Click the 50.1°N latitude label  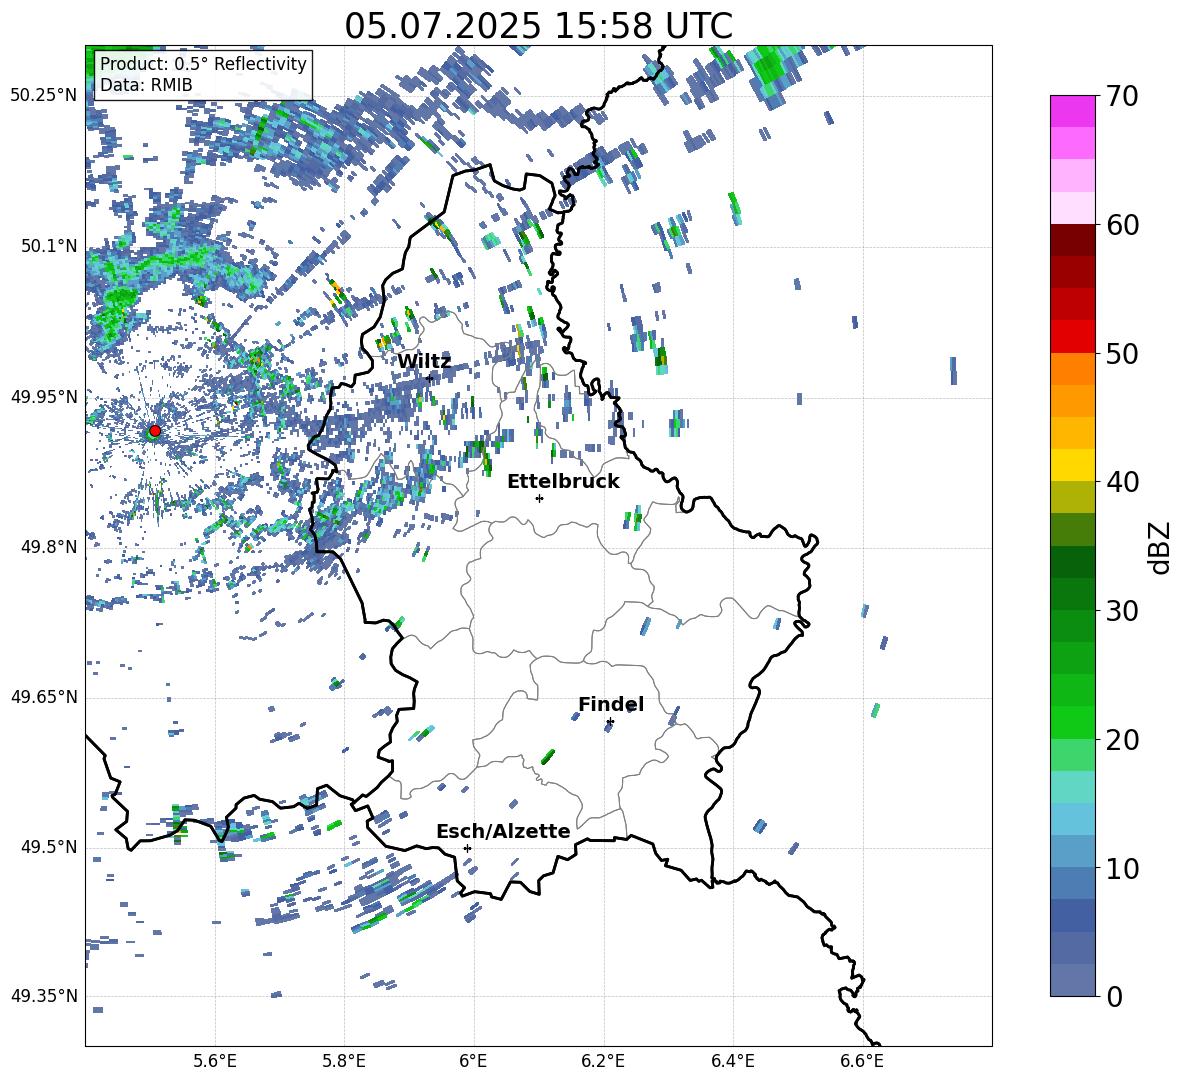(x=50, y=246)
